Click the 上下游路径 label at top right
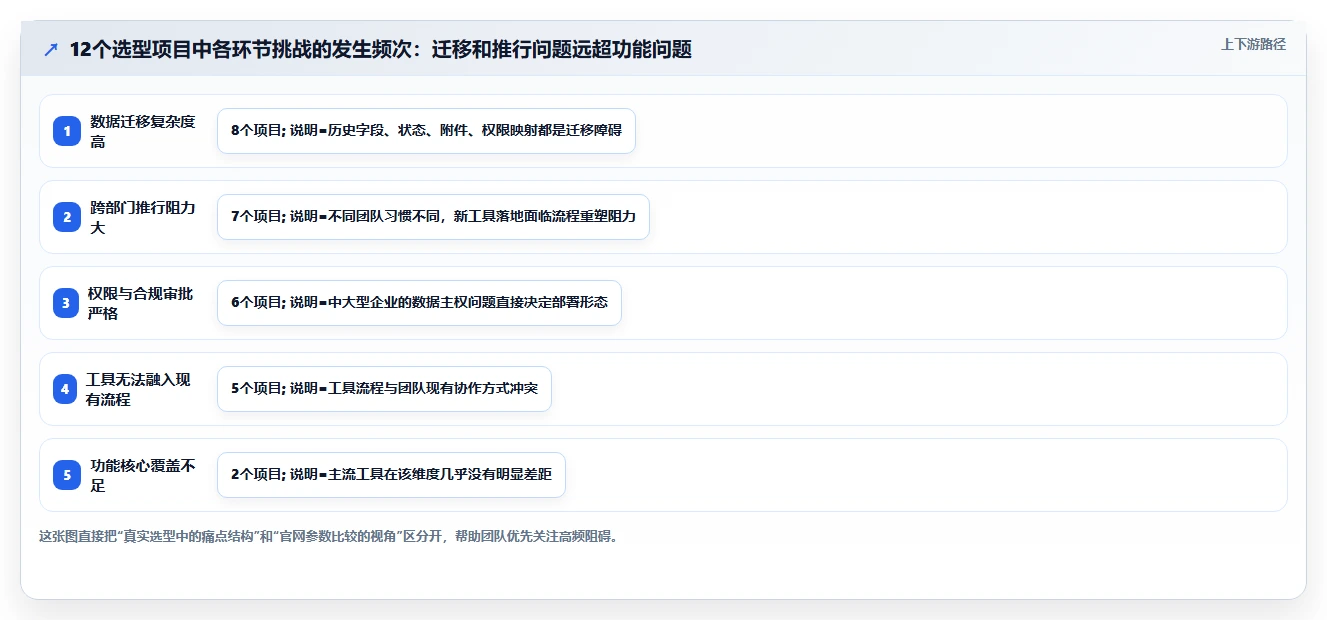The height and width of the screenshot is (620, 1327). (1253, 44)
